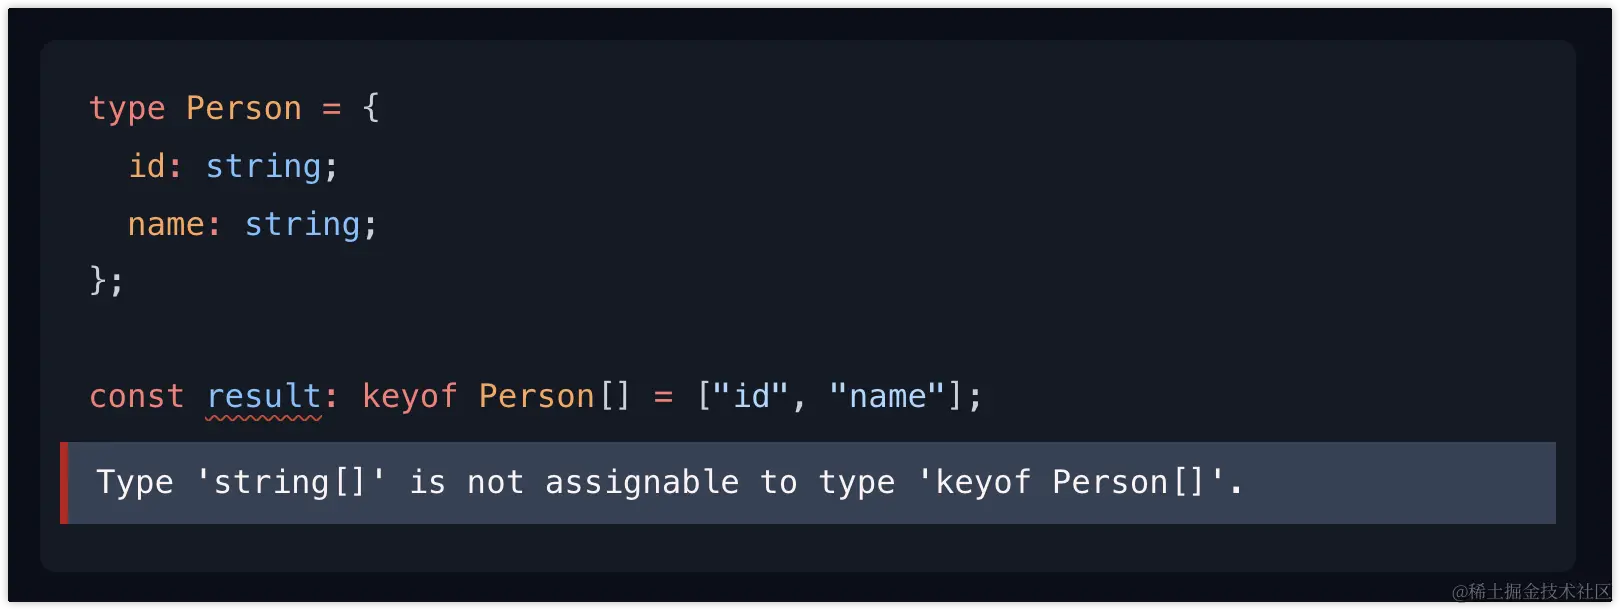This screenshot has height=610, width=1620.
Task: Click the equals sign in the const line
Action: [x=663, y=397]
